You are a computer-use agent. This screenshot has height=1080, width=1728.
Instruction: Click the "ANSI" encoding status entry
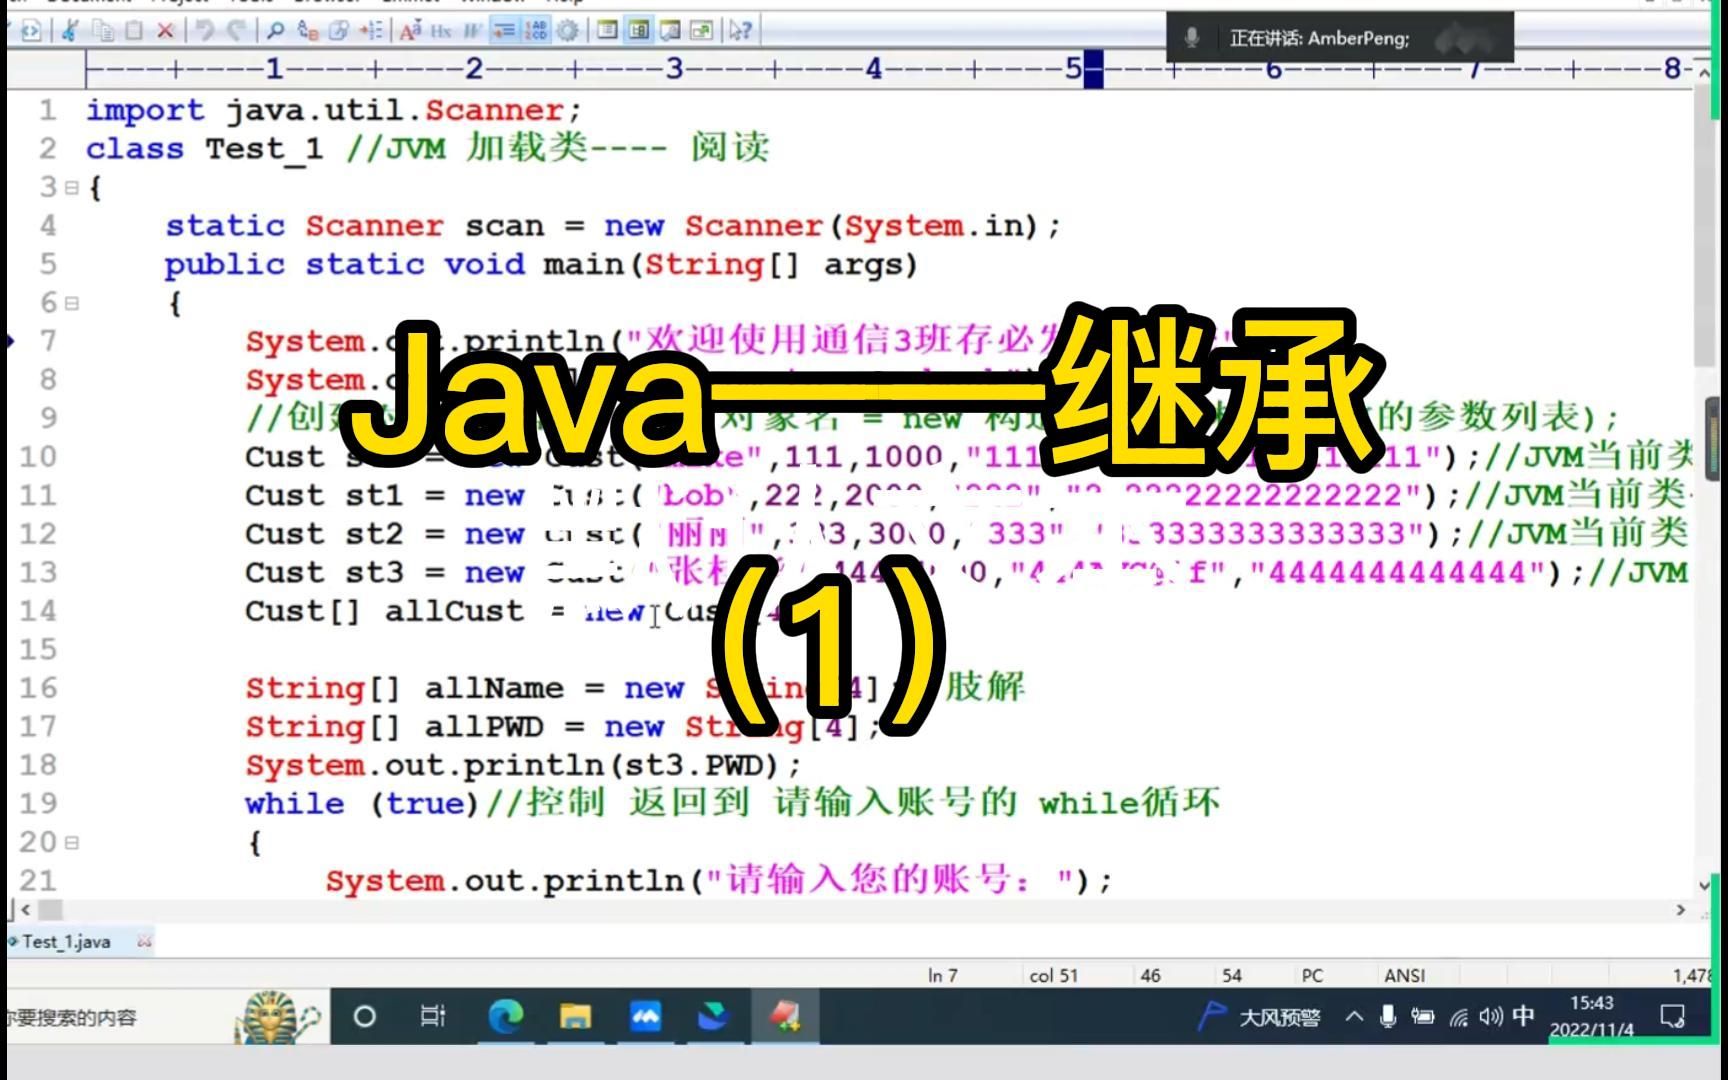(1404, 975)
